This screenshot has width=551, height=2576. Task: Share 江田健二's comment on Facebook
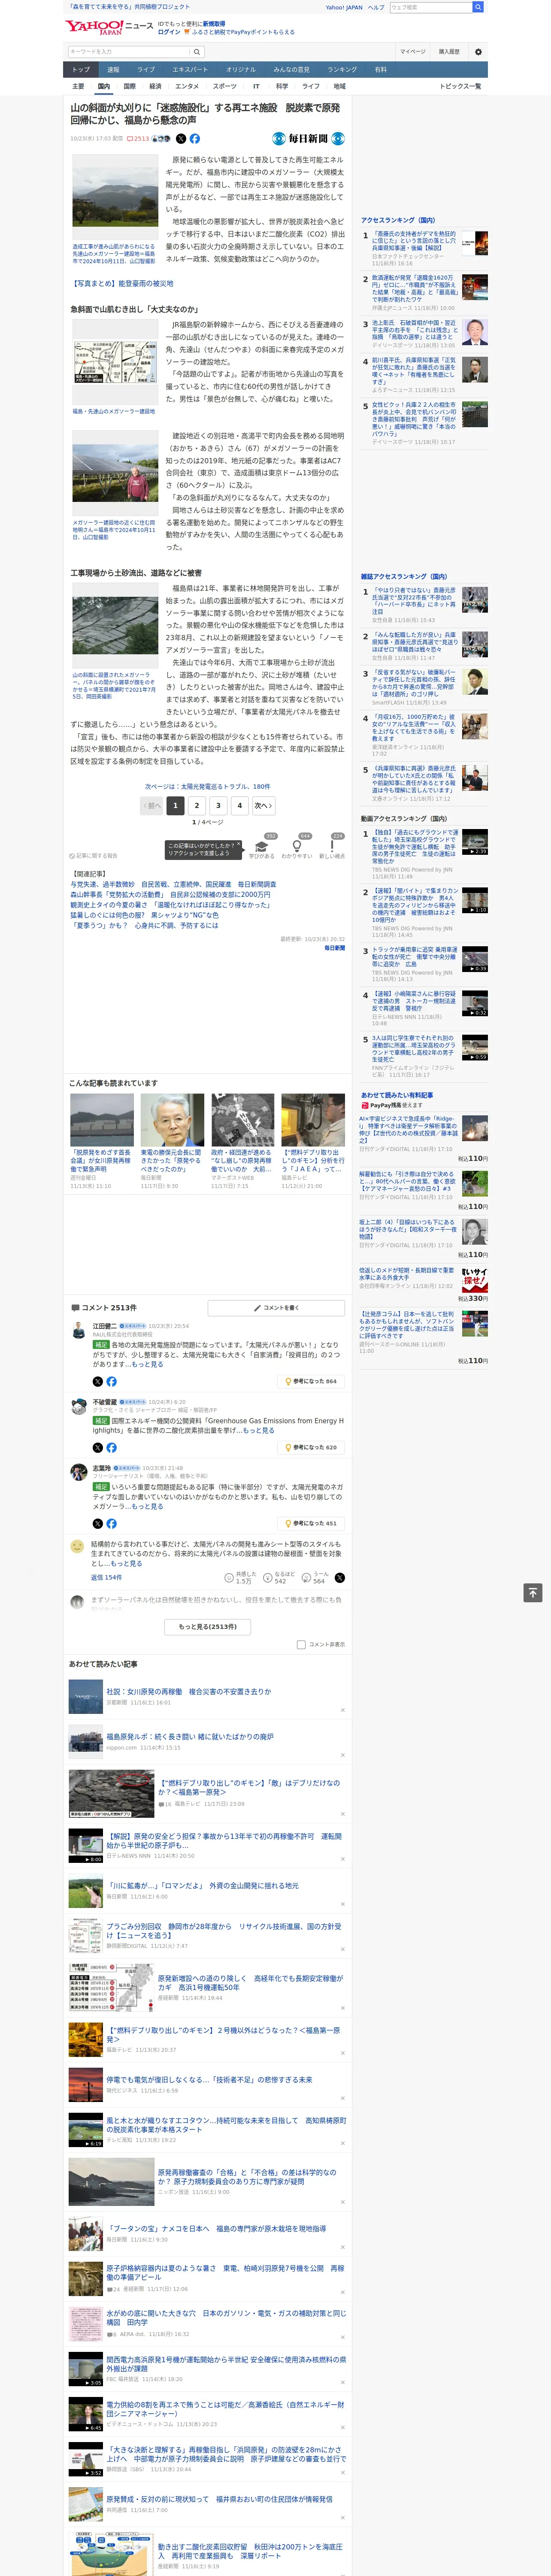111,1381
